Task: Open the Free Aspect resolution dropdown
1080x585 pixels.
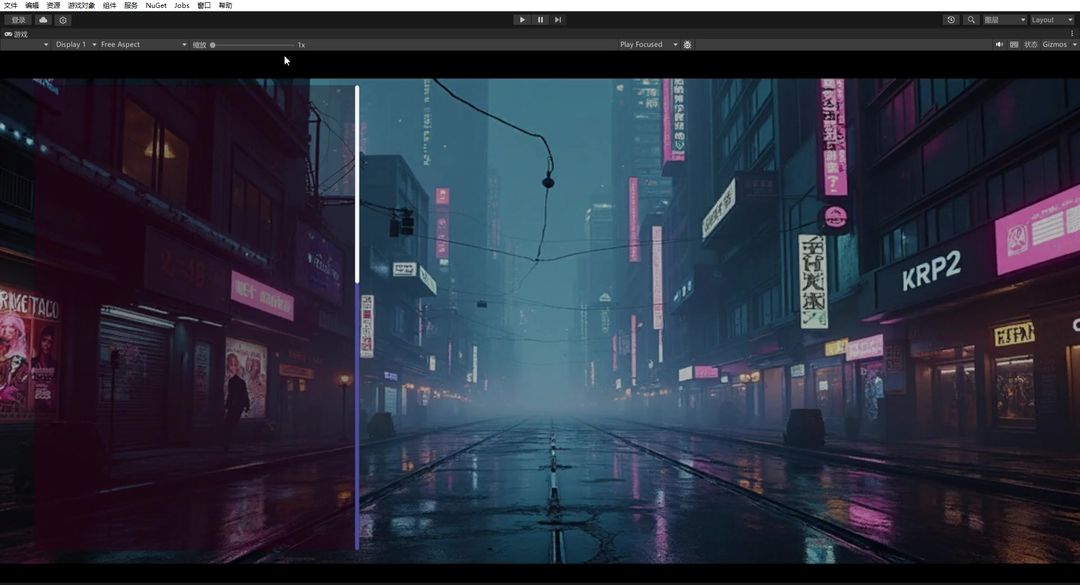Action: [143, 44]
